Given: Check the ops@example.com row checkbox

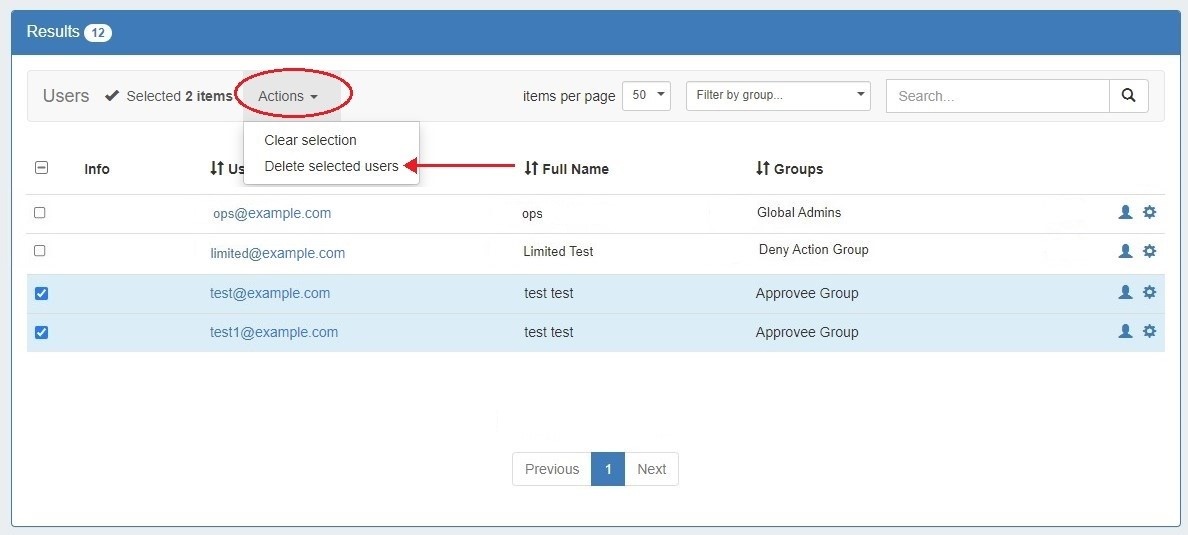Looking at the screenshot, I should click(x=40, y=213).
